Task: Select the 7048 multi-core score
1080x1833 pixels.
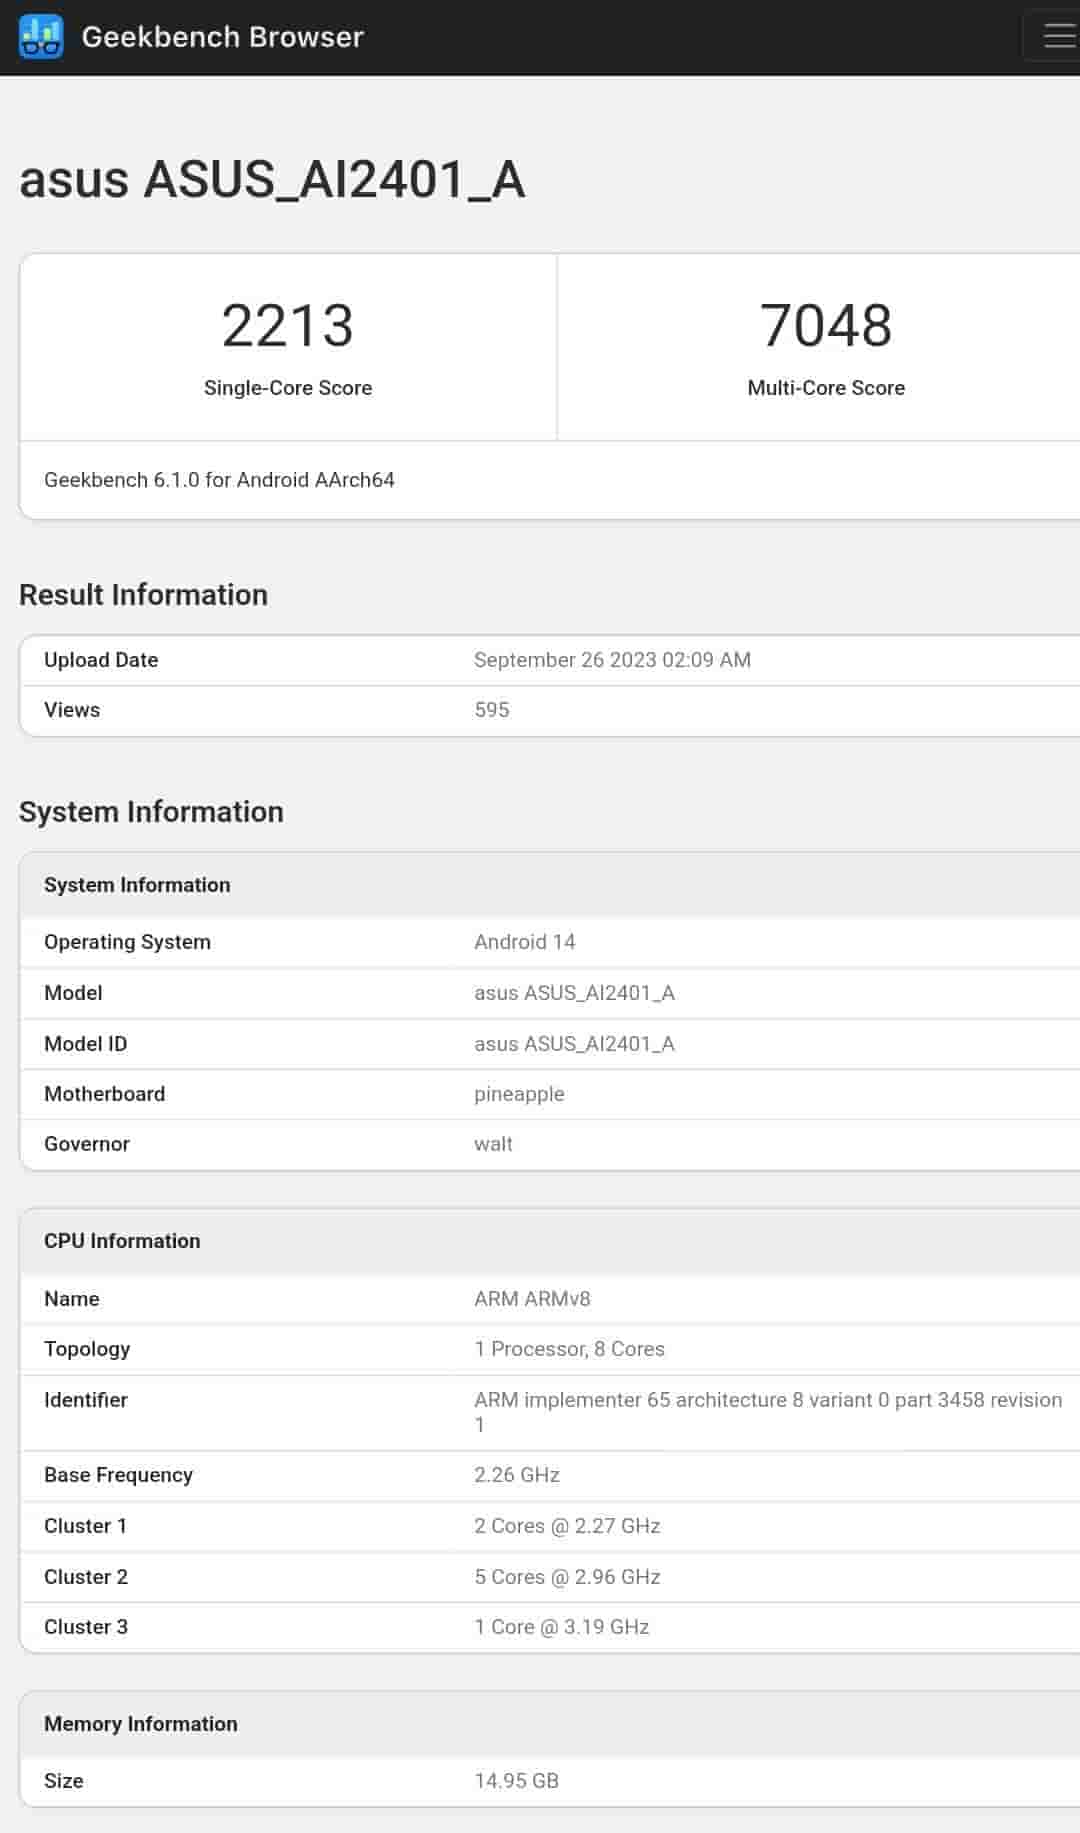Action: click(825, 326)
